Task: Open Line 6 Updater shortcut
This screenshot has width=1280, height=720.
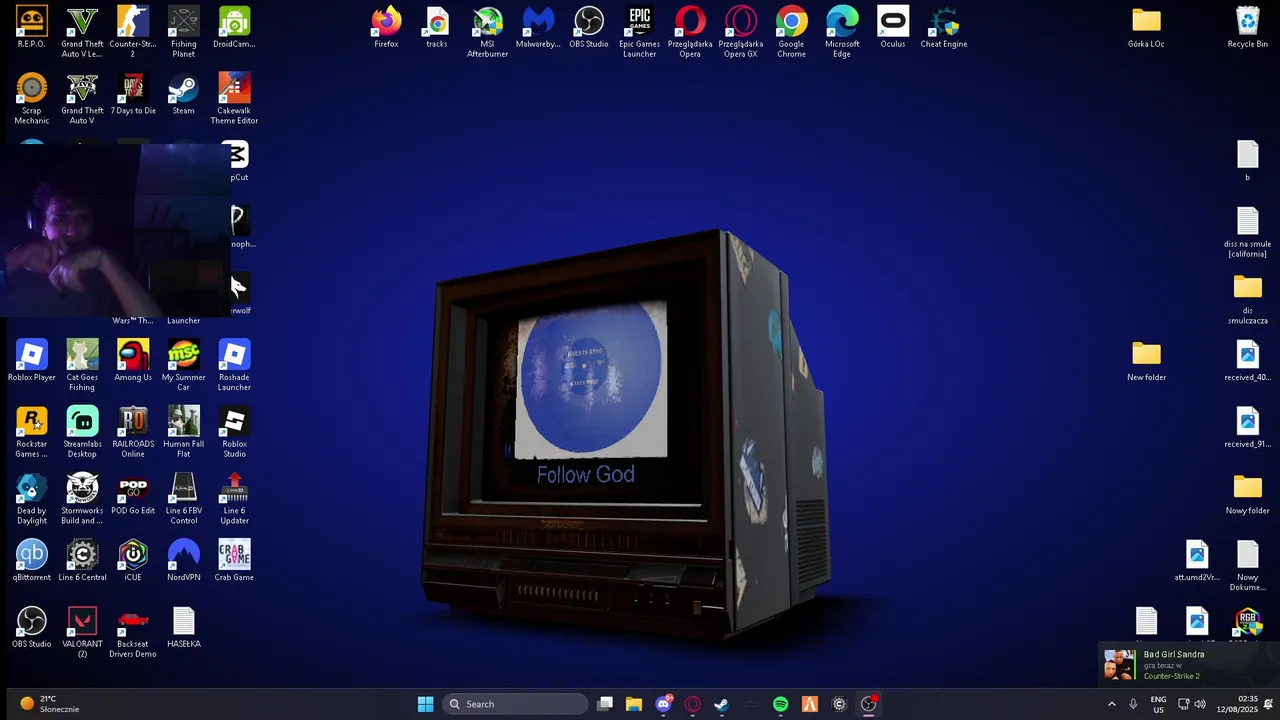Action: coord(234,499)
